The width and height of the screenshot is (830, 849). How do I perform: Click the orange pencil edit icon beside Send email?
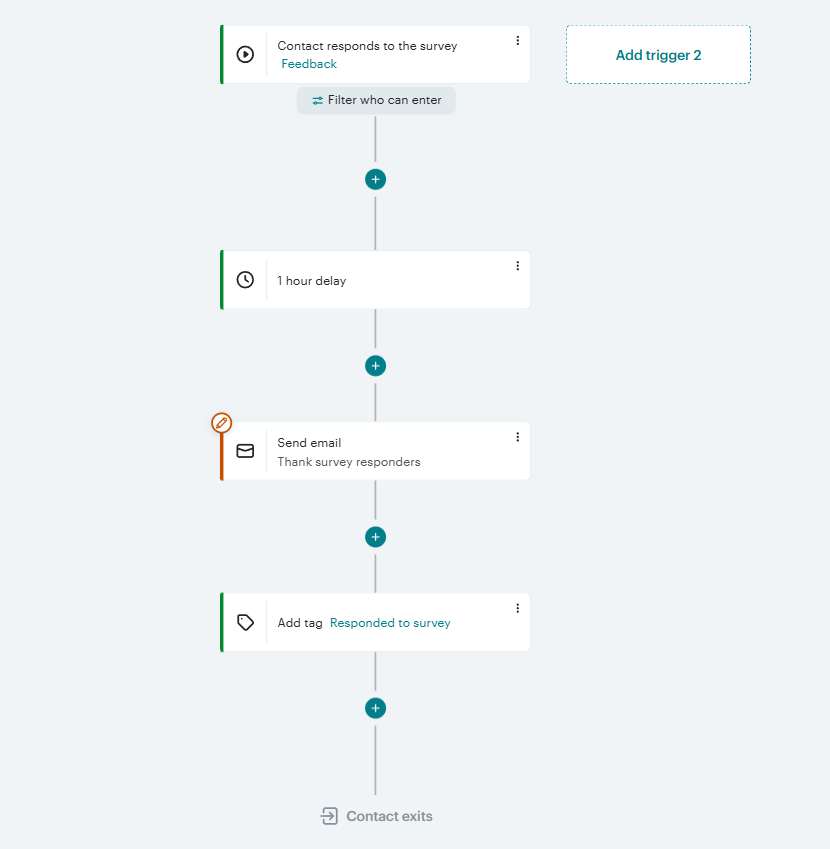(221, 422)
